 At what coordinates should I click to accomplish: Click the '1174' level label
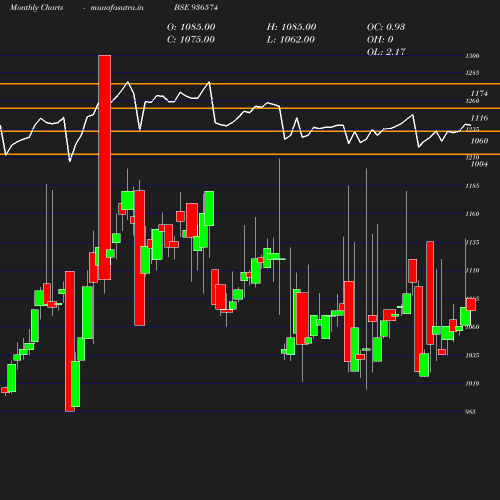[x=479, y=93]
